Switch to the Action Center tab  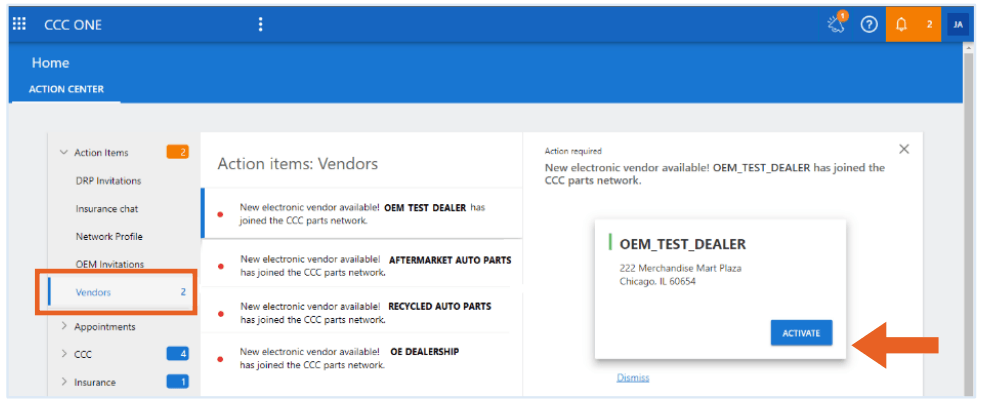(x=66, y=89)
